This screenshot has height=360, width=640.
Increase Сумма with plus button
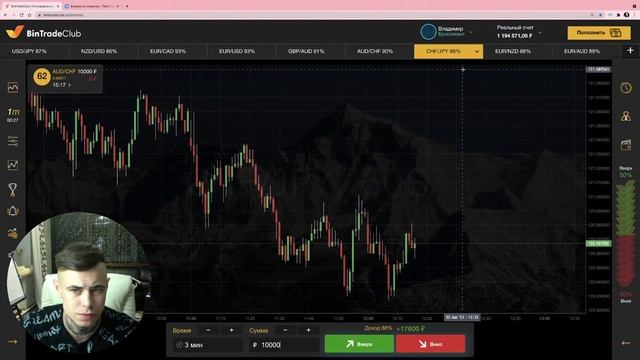pyautogui.click(x=309, y=330)
